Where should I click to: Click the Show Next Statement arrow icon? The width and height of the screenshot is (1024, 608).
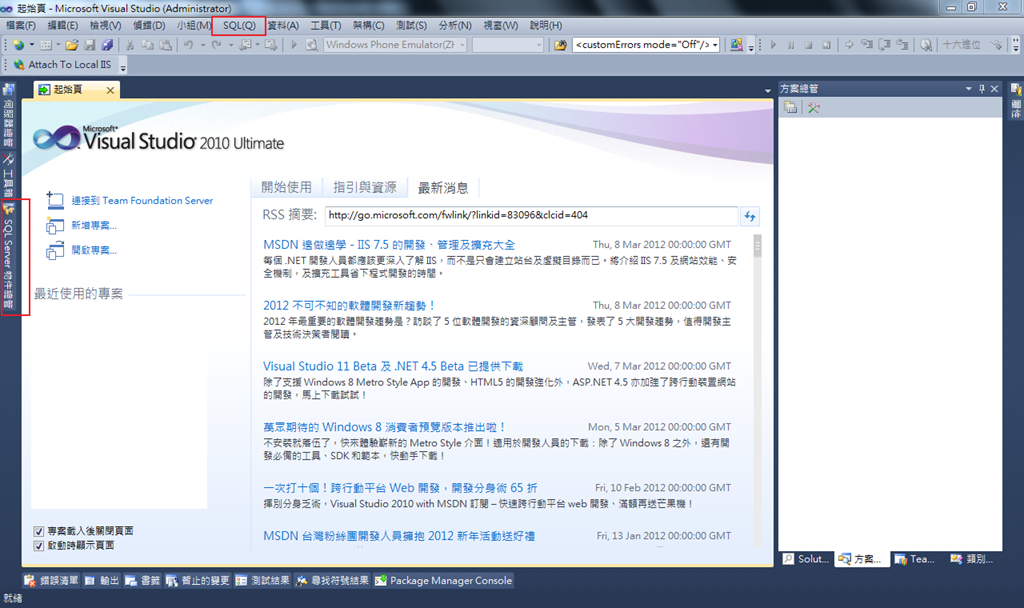coord(849,45)
